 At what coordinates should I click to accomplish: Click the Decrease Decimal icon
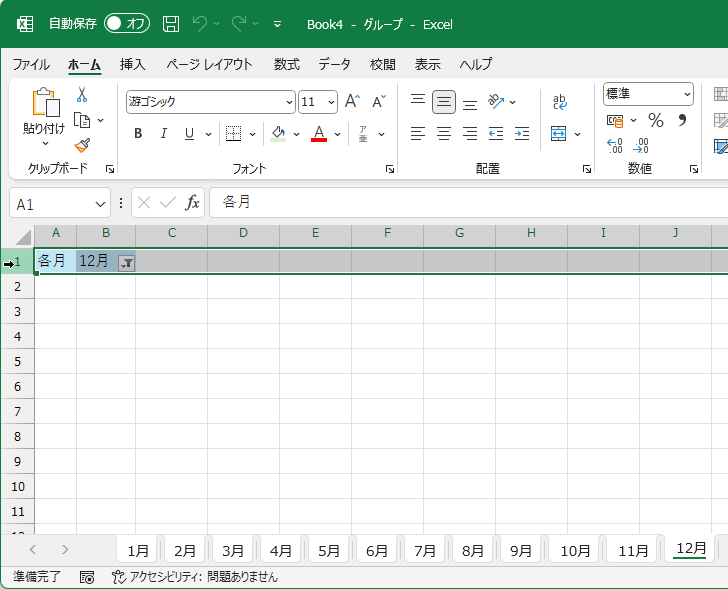tap(641, 146)
